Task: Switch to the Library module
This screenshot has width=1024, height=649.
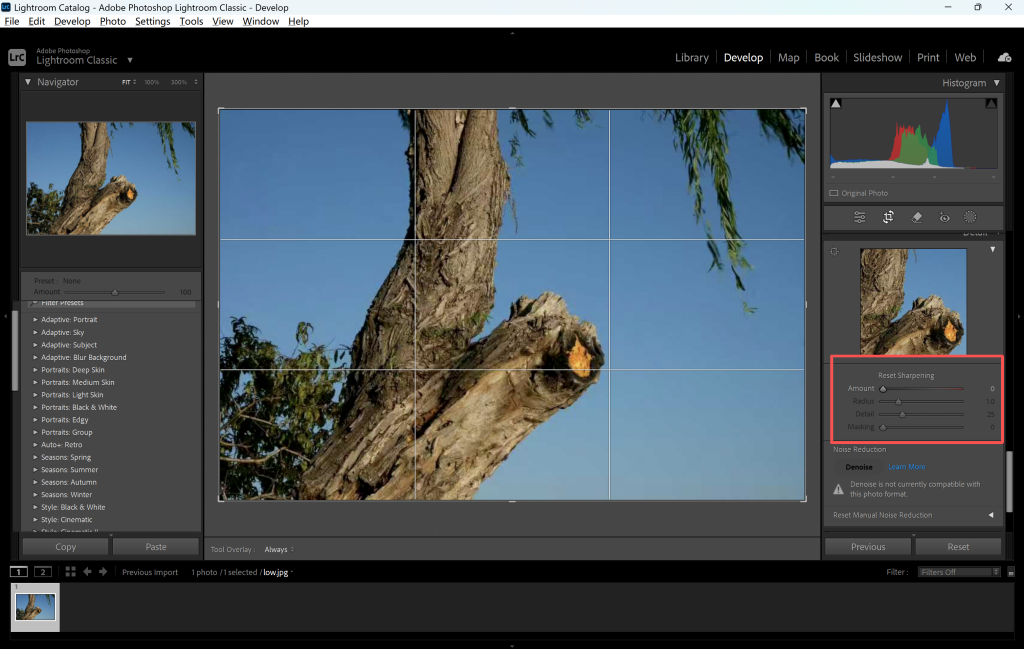Action: [692, 57]
